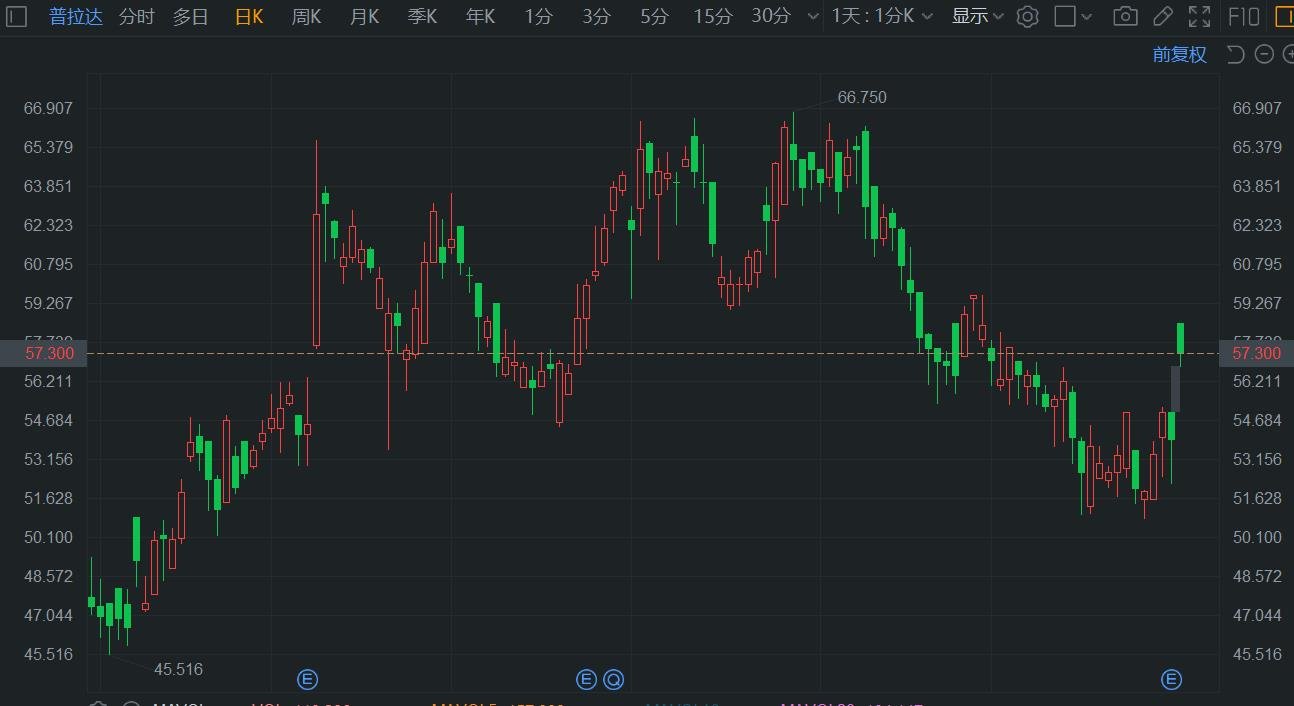
Task: Click 47.044 on the left price axis
Action: tap(49, 615)
